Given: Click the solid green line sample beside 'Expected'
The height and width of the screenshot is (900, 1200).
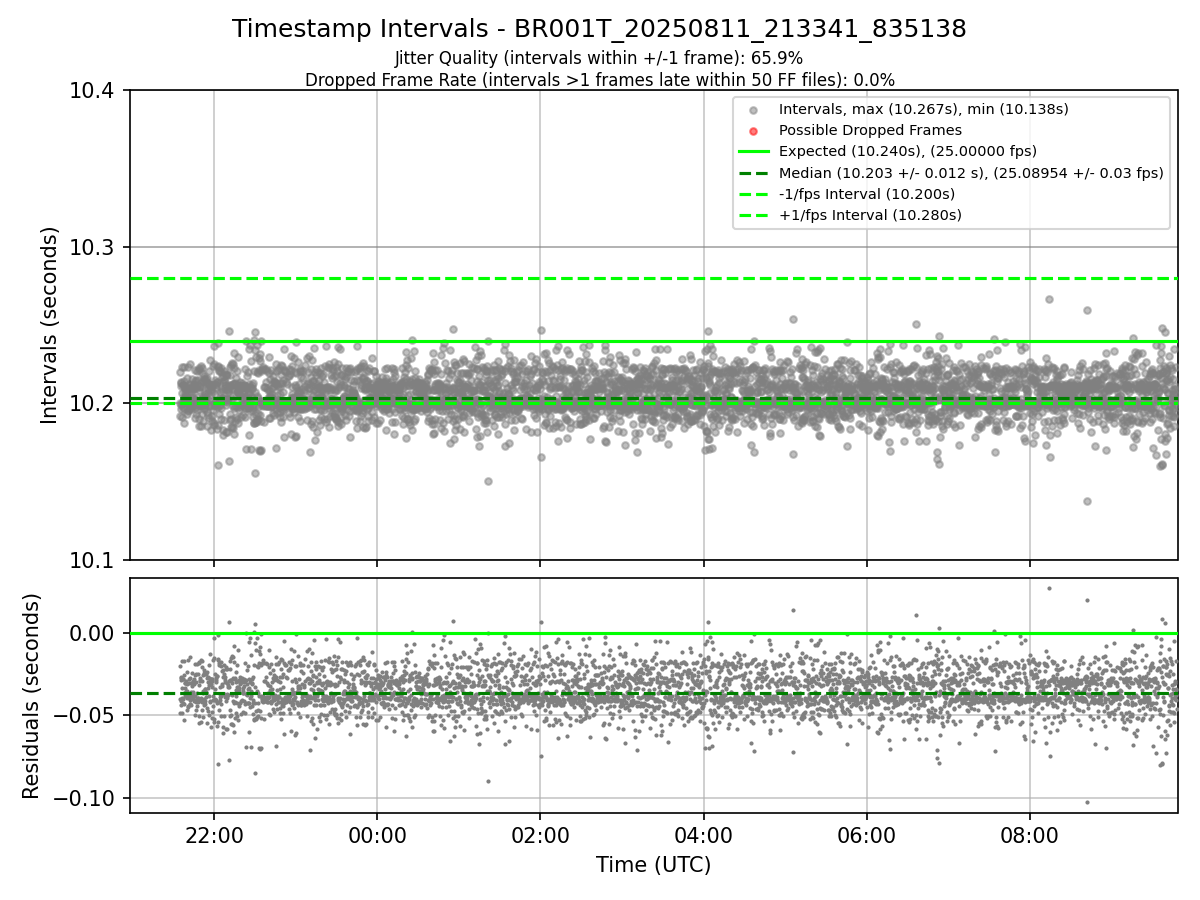Looking at the screenshot, I should (754, 152).
